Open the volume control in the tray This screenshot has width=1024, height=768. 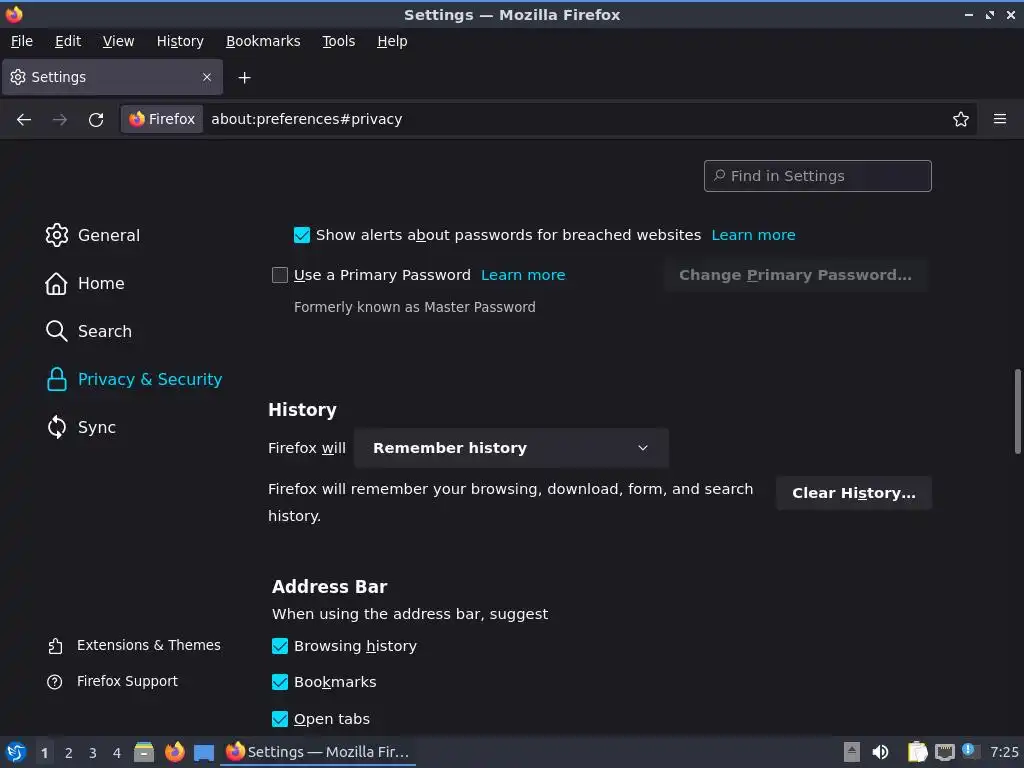[x=880, y=752]
